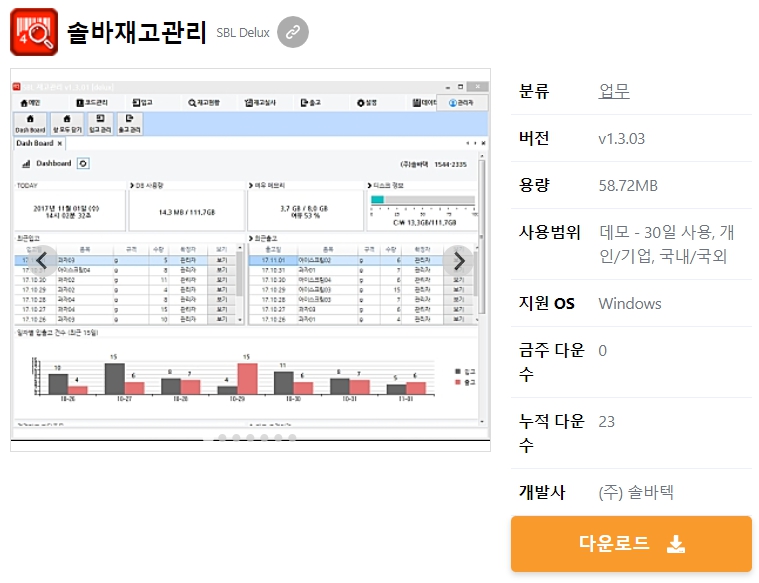This screenshot has height=583, width=759.
Task: Click the 금주 다운수 label
Action: (x=552, y=362)
